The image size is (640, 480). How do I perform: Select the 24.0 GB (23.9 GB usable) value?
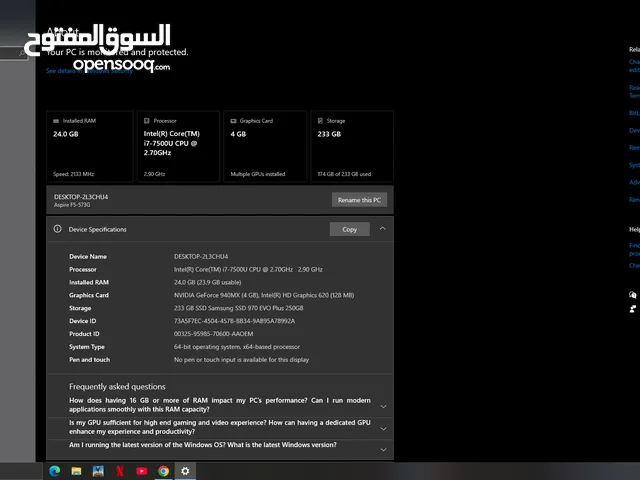(207, 282)
